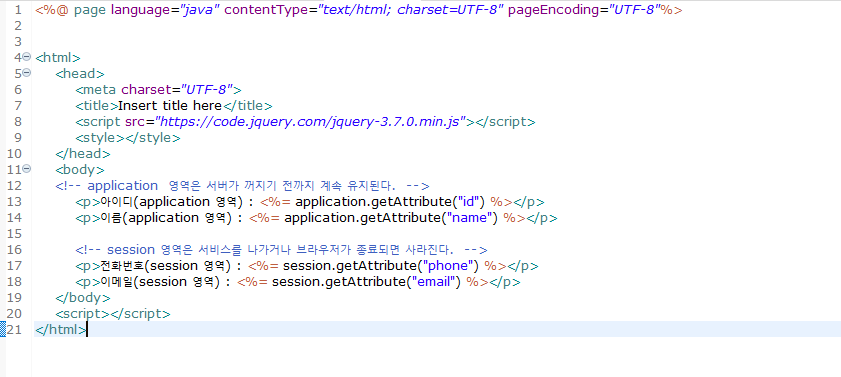Collapse the html fold marker on line 4
The image size is (841, 377).
pos(27,57)
